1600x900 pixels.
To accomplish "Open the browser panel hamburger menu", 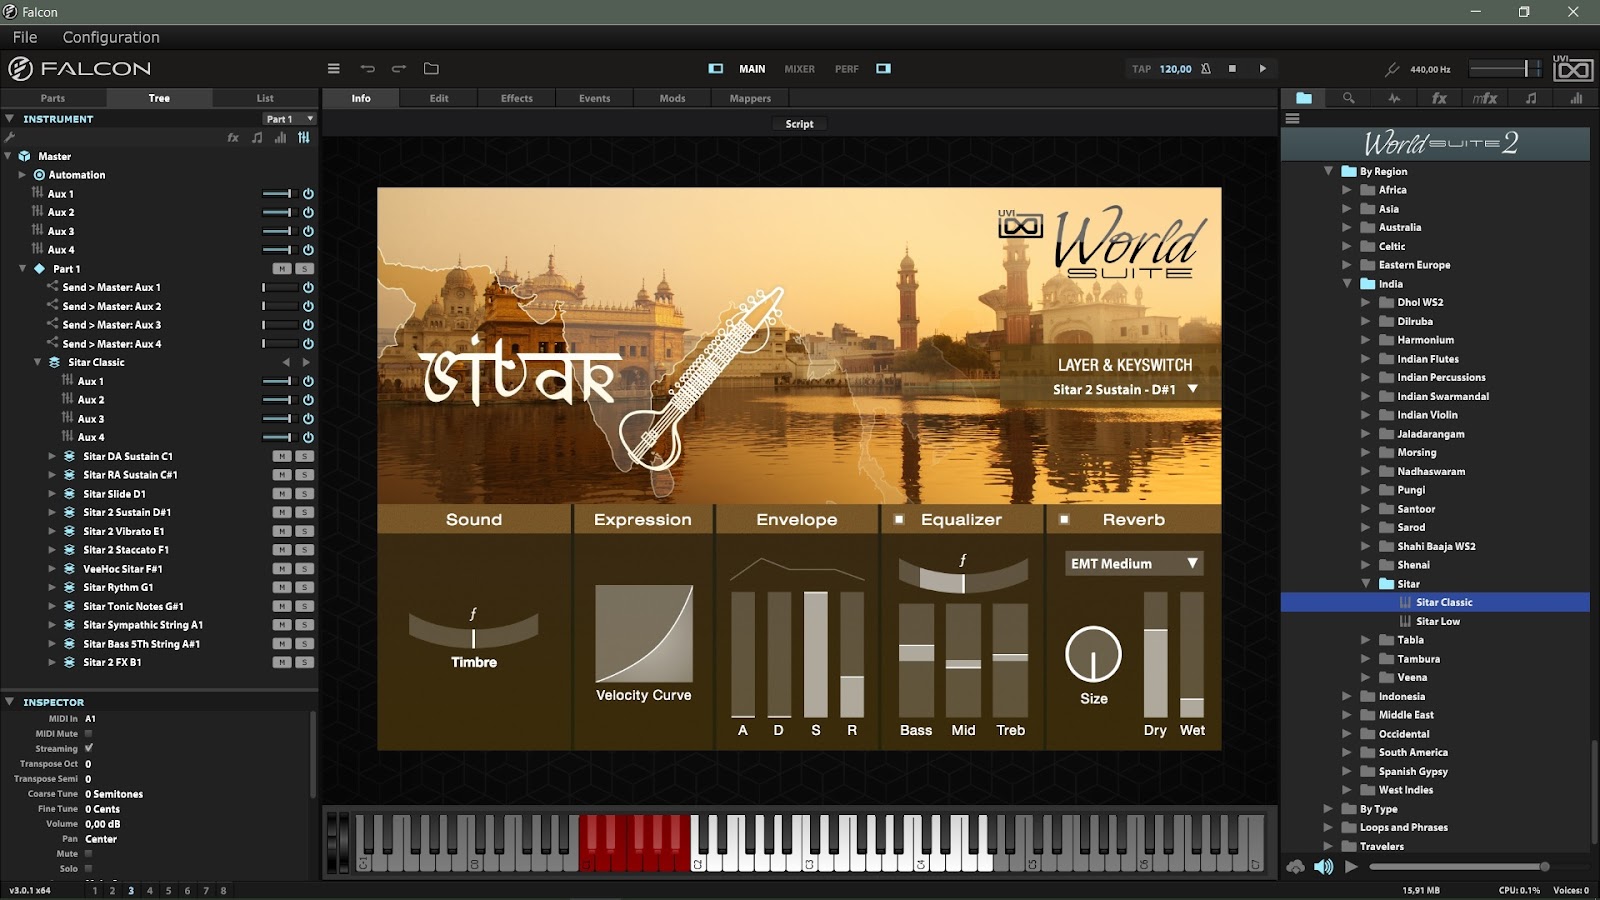I will [x=1292, y=118].
